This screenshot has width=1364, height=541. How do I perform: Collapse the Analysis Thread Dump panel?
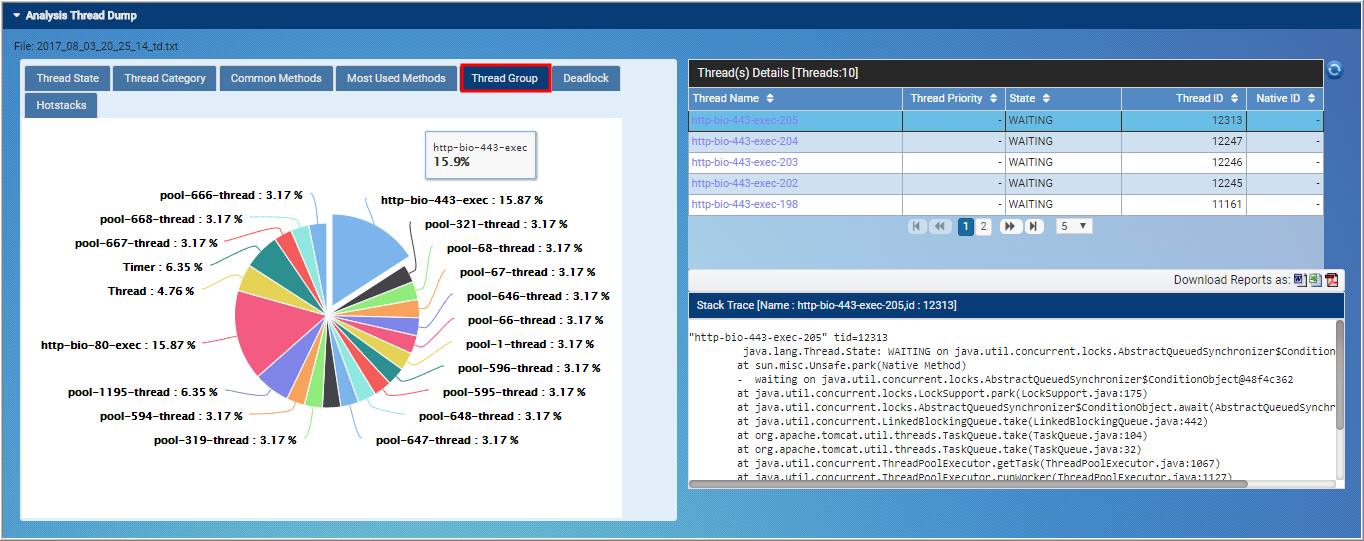17,16
